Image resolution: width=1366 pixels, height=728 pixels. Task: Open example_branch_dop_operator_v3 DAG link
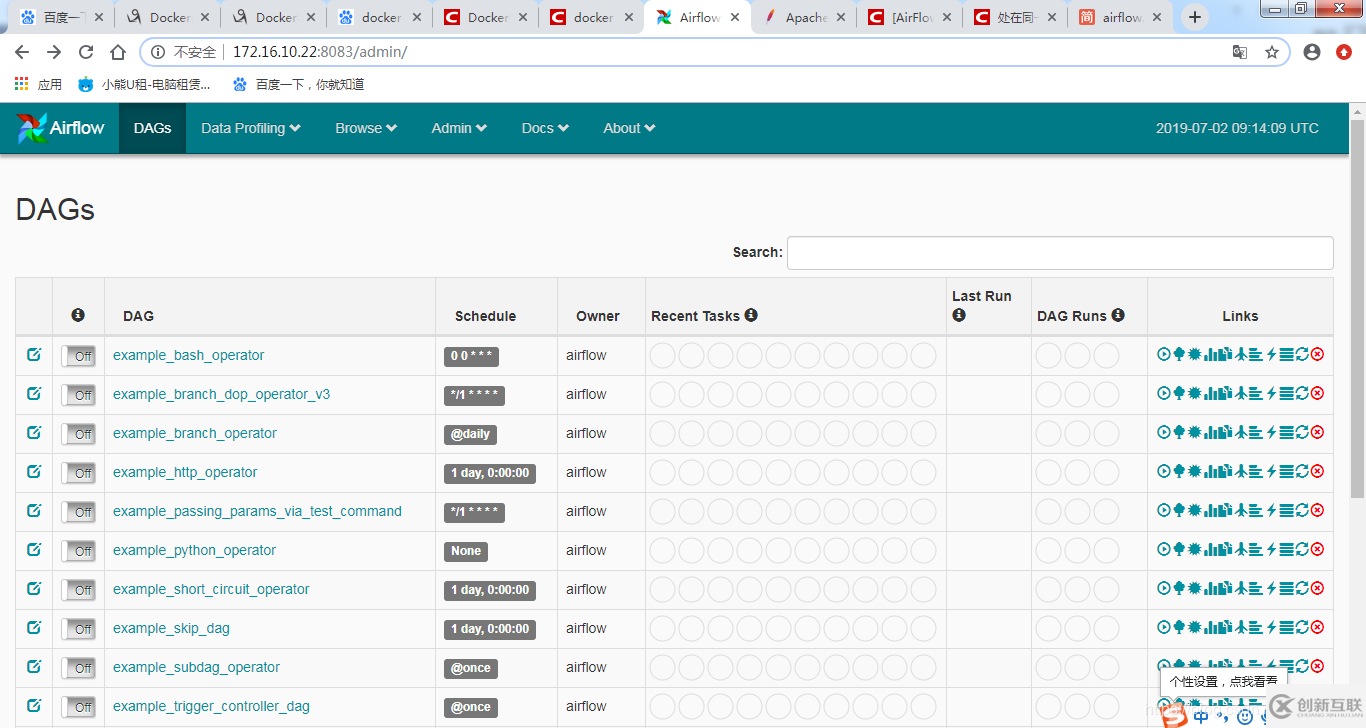tap(221, 394)
